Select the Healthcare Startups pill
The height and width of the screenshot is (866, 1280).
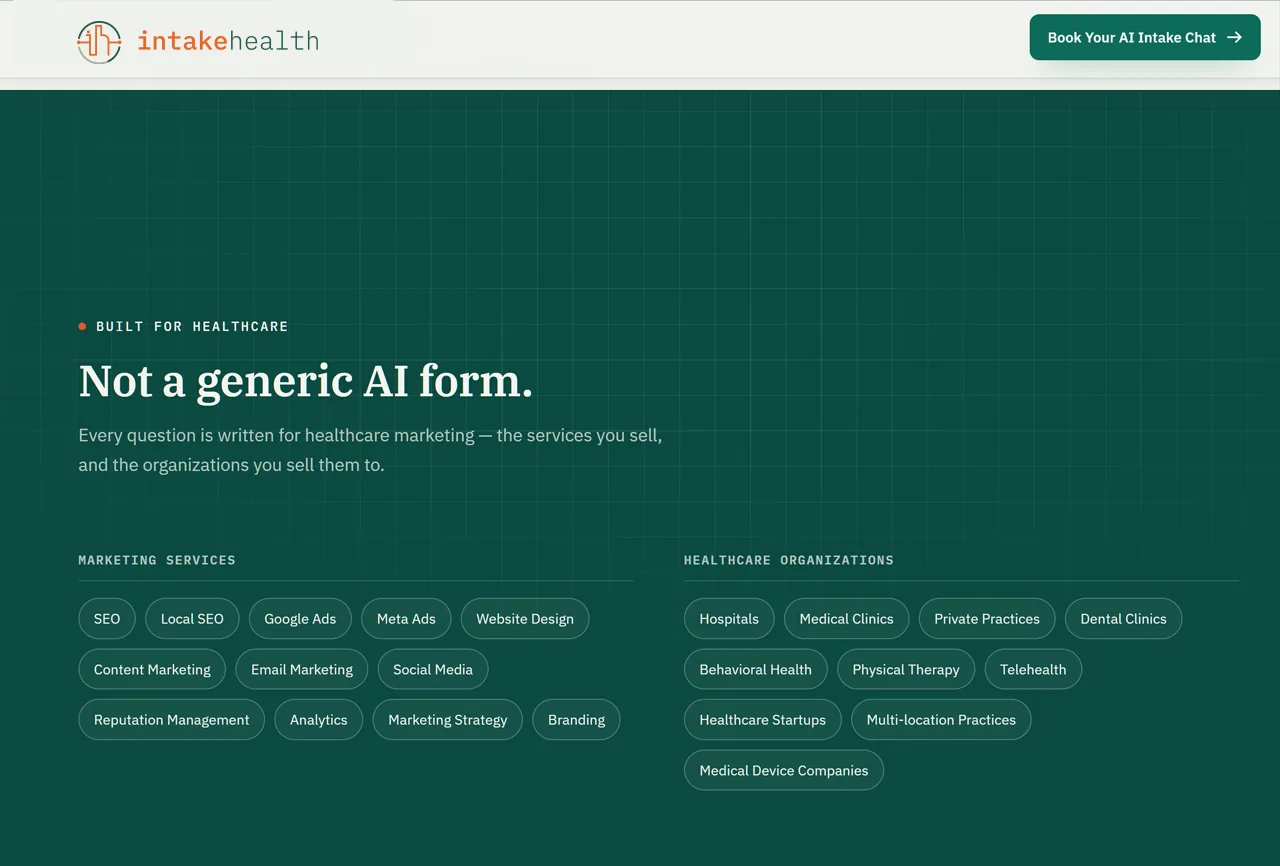pyautogui.click(x=763, y=720)
